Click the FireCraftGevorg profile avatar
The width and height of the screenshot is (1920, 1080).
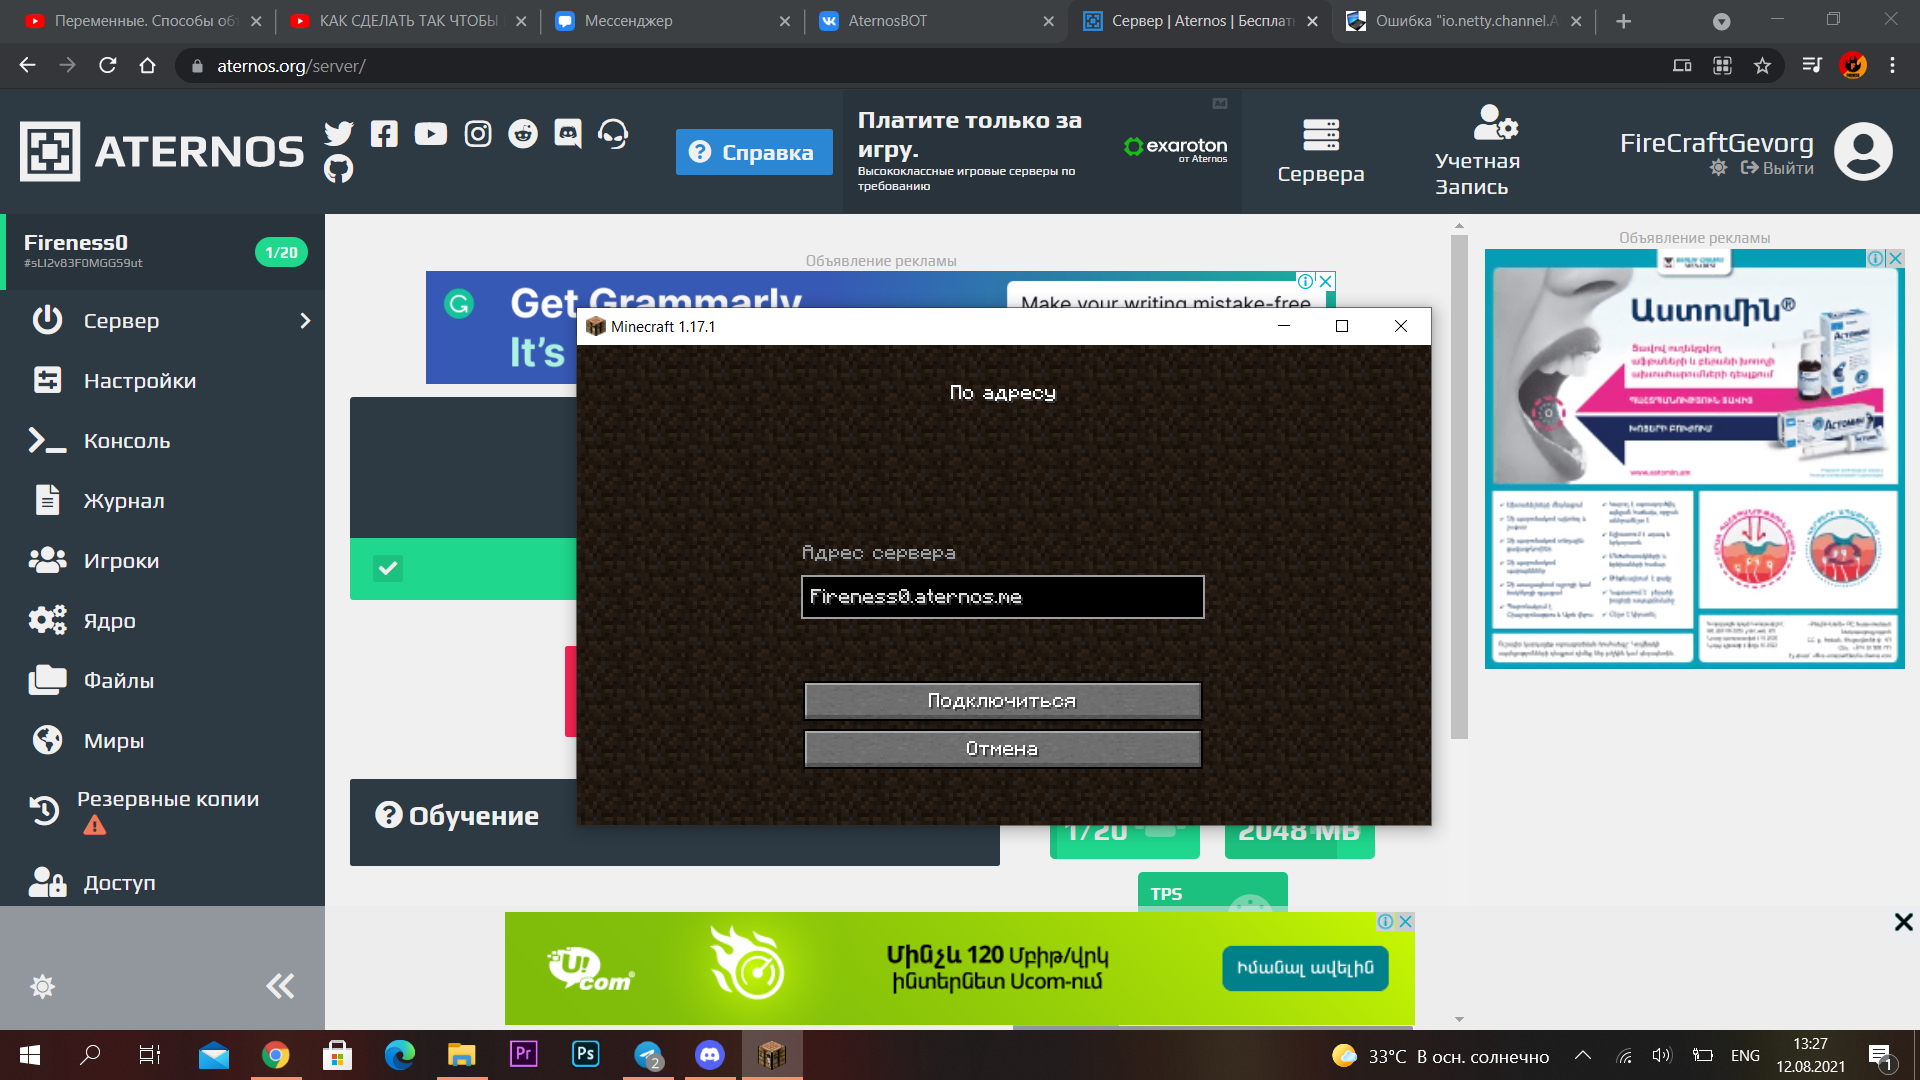click(1863, 152)
